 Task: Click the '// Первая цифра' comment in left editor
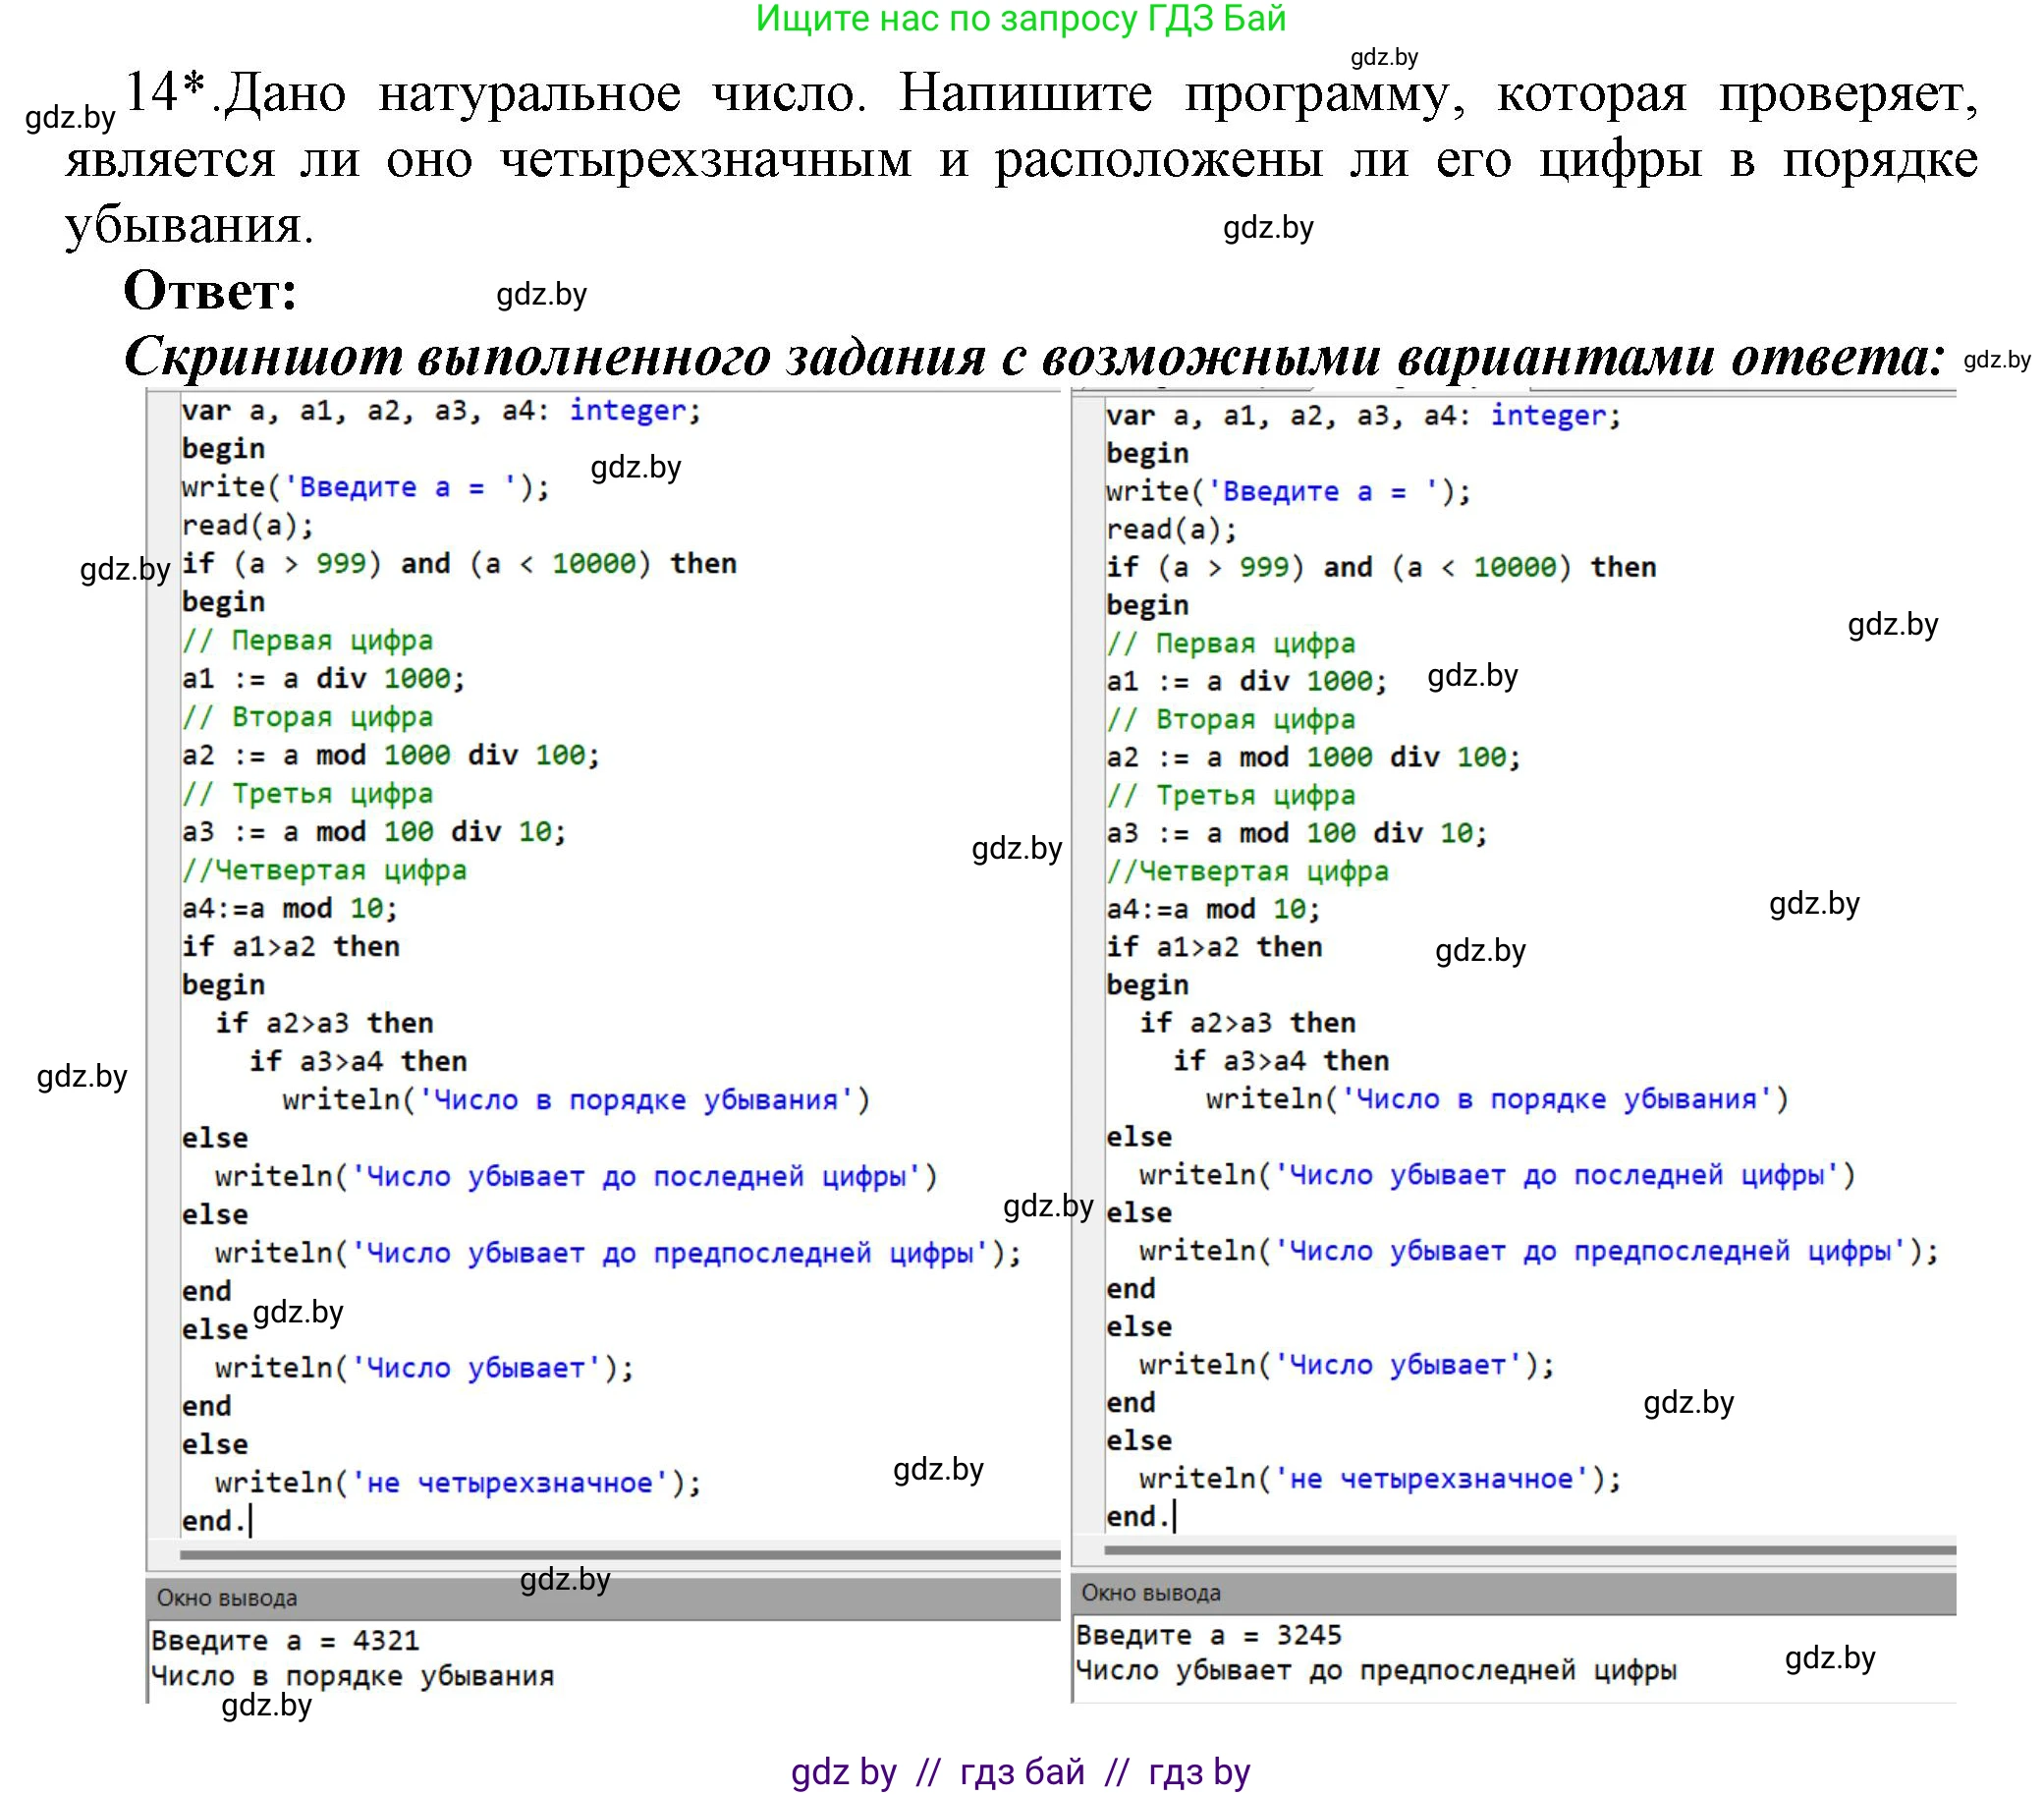click(x=308, y=641)
